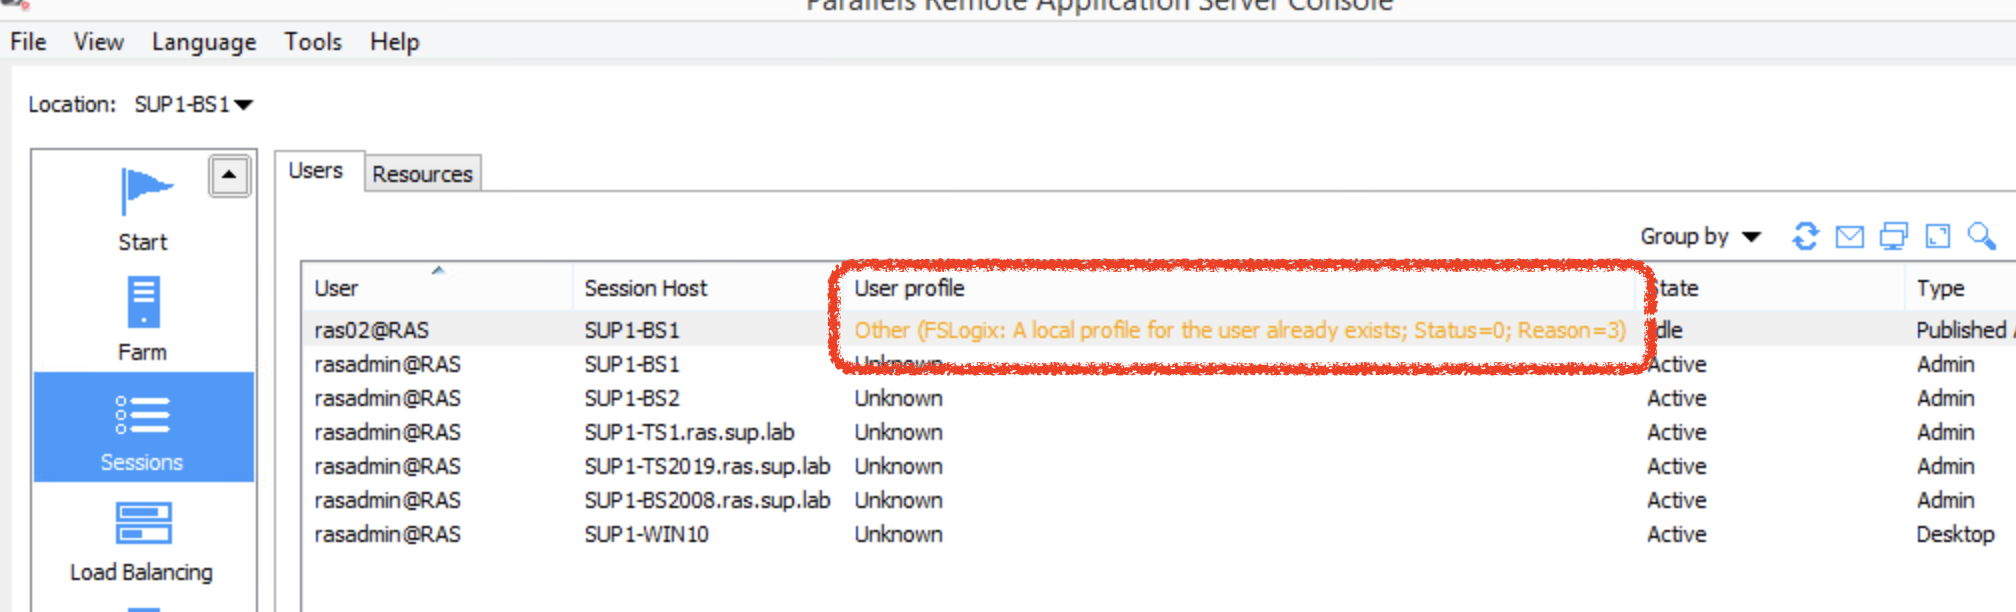This screenshot has height=612, width=2016.
Task: Open the Farm category in sidebar
Action: [x=143, y=320]
